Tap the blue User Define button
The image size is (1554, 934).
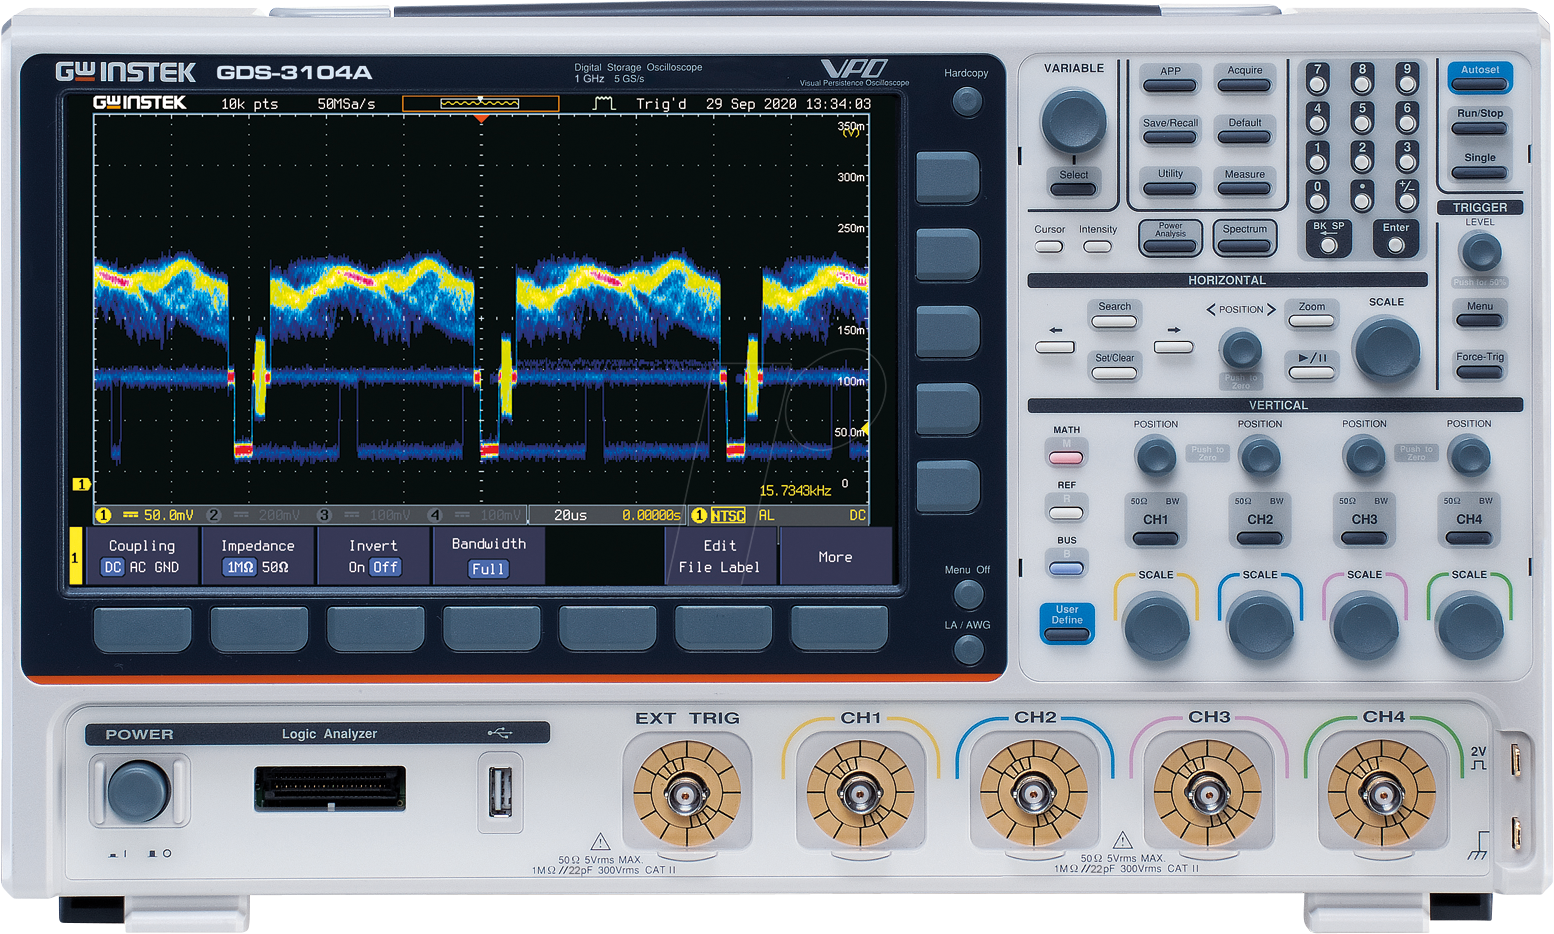[1066, 622]
